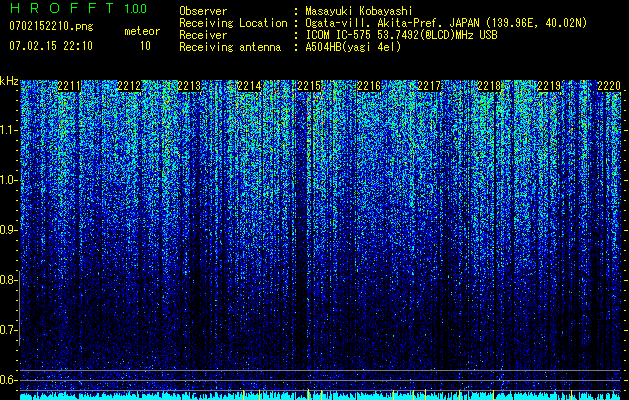Click the meteor count value 10
Image resolution: width=629 pixels, height=400 pixels.
pos(145,46)
